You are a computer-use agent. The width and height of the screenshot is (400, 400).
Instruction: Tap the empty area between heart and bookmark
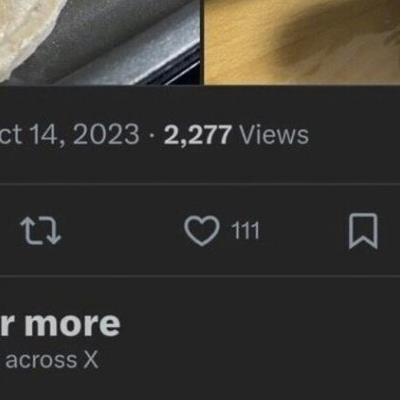point(304,231)
